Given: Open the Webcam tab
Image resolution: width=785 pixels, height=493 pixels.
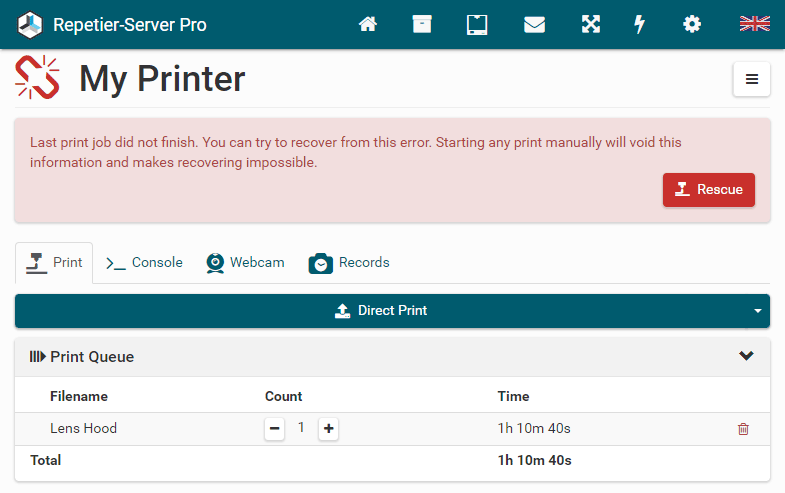Looking at the screenshot, I should [x=246, y=263].
